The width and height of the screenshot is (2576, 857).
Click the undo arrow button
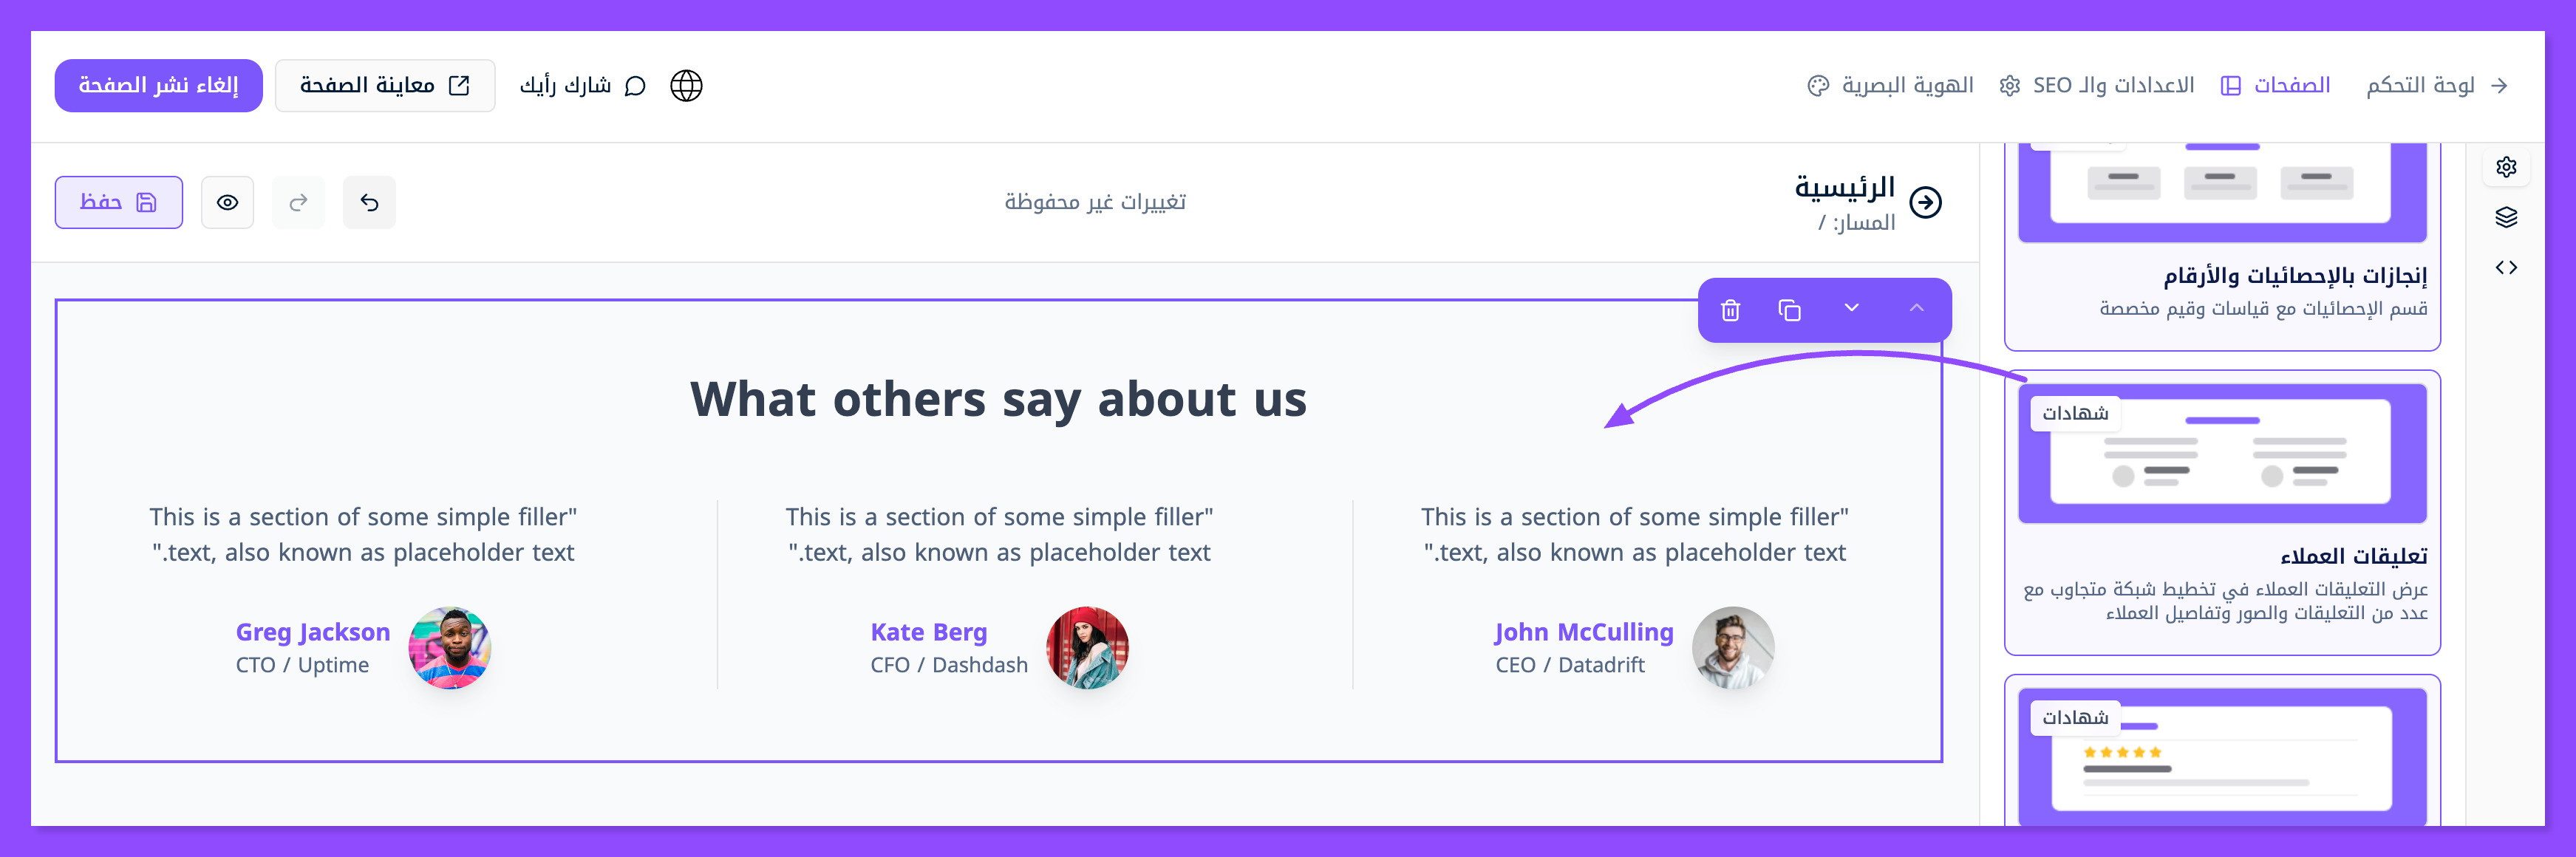[x=369, y=203]
